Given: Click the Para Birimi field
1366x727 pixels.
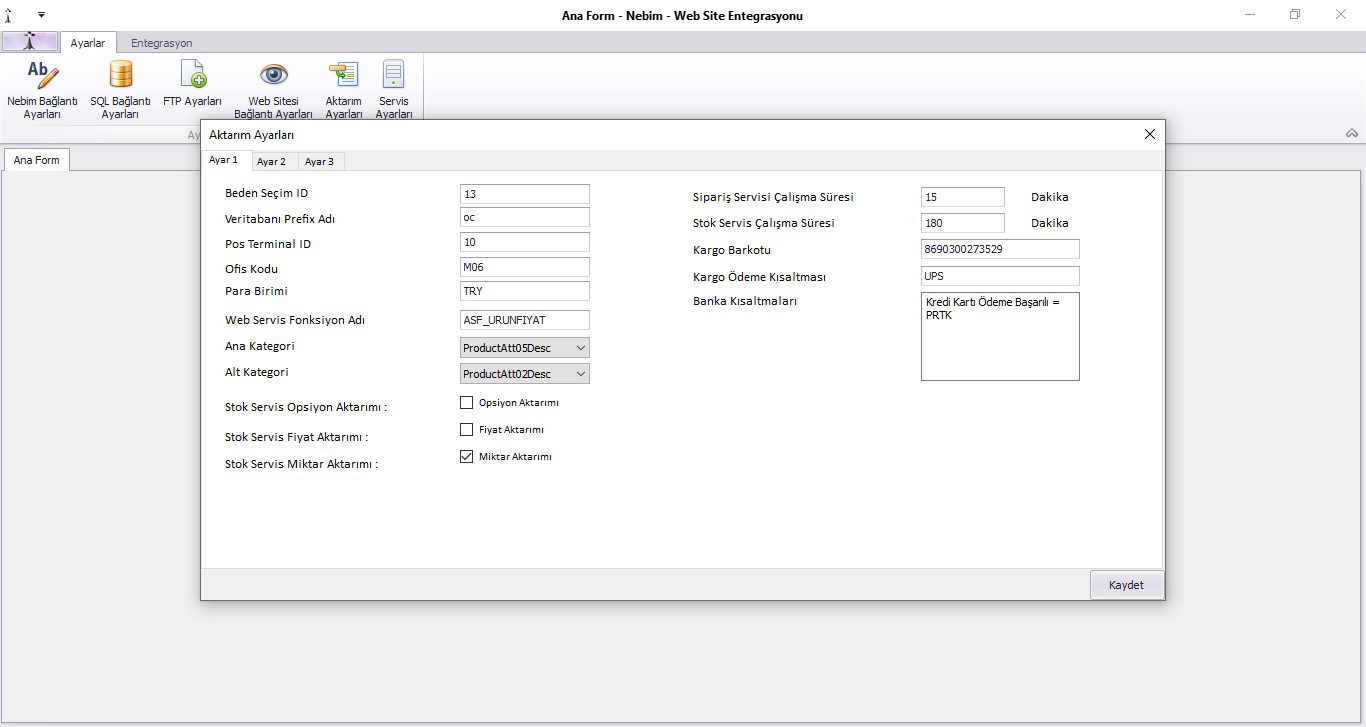Looking at the screenshot, I should 525,291.
